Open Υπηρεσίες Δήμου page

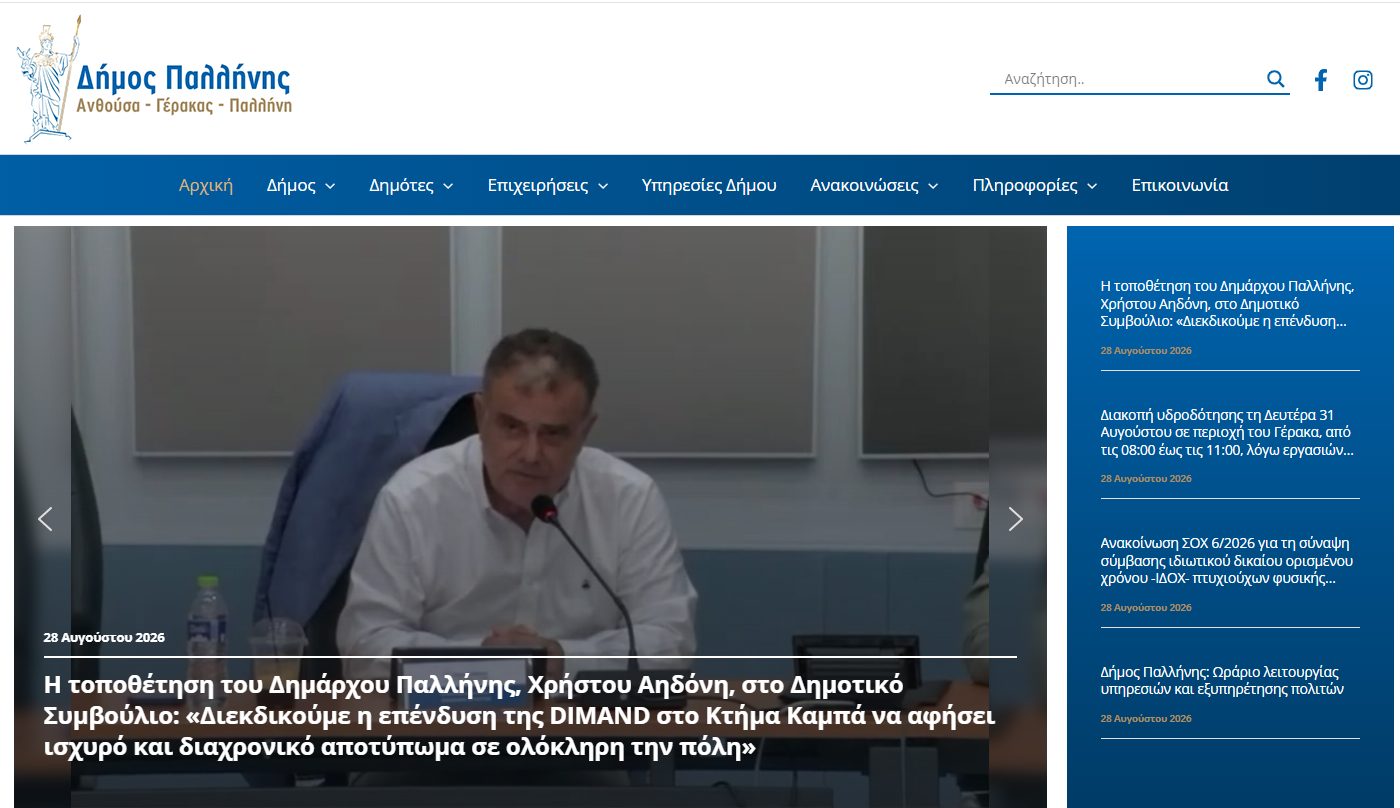709,185
